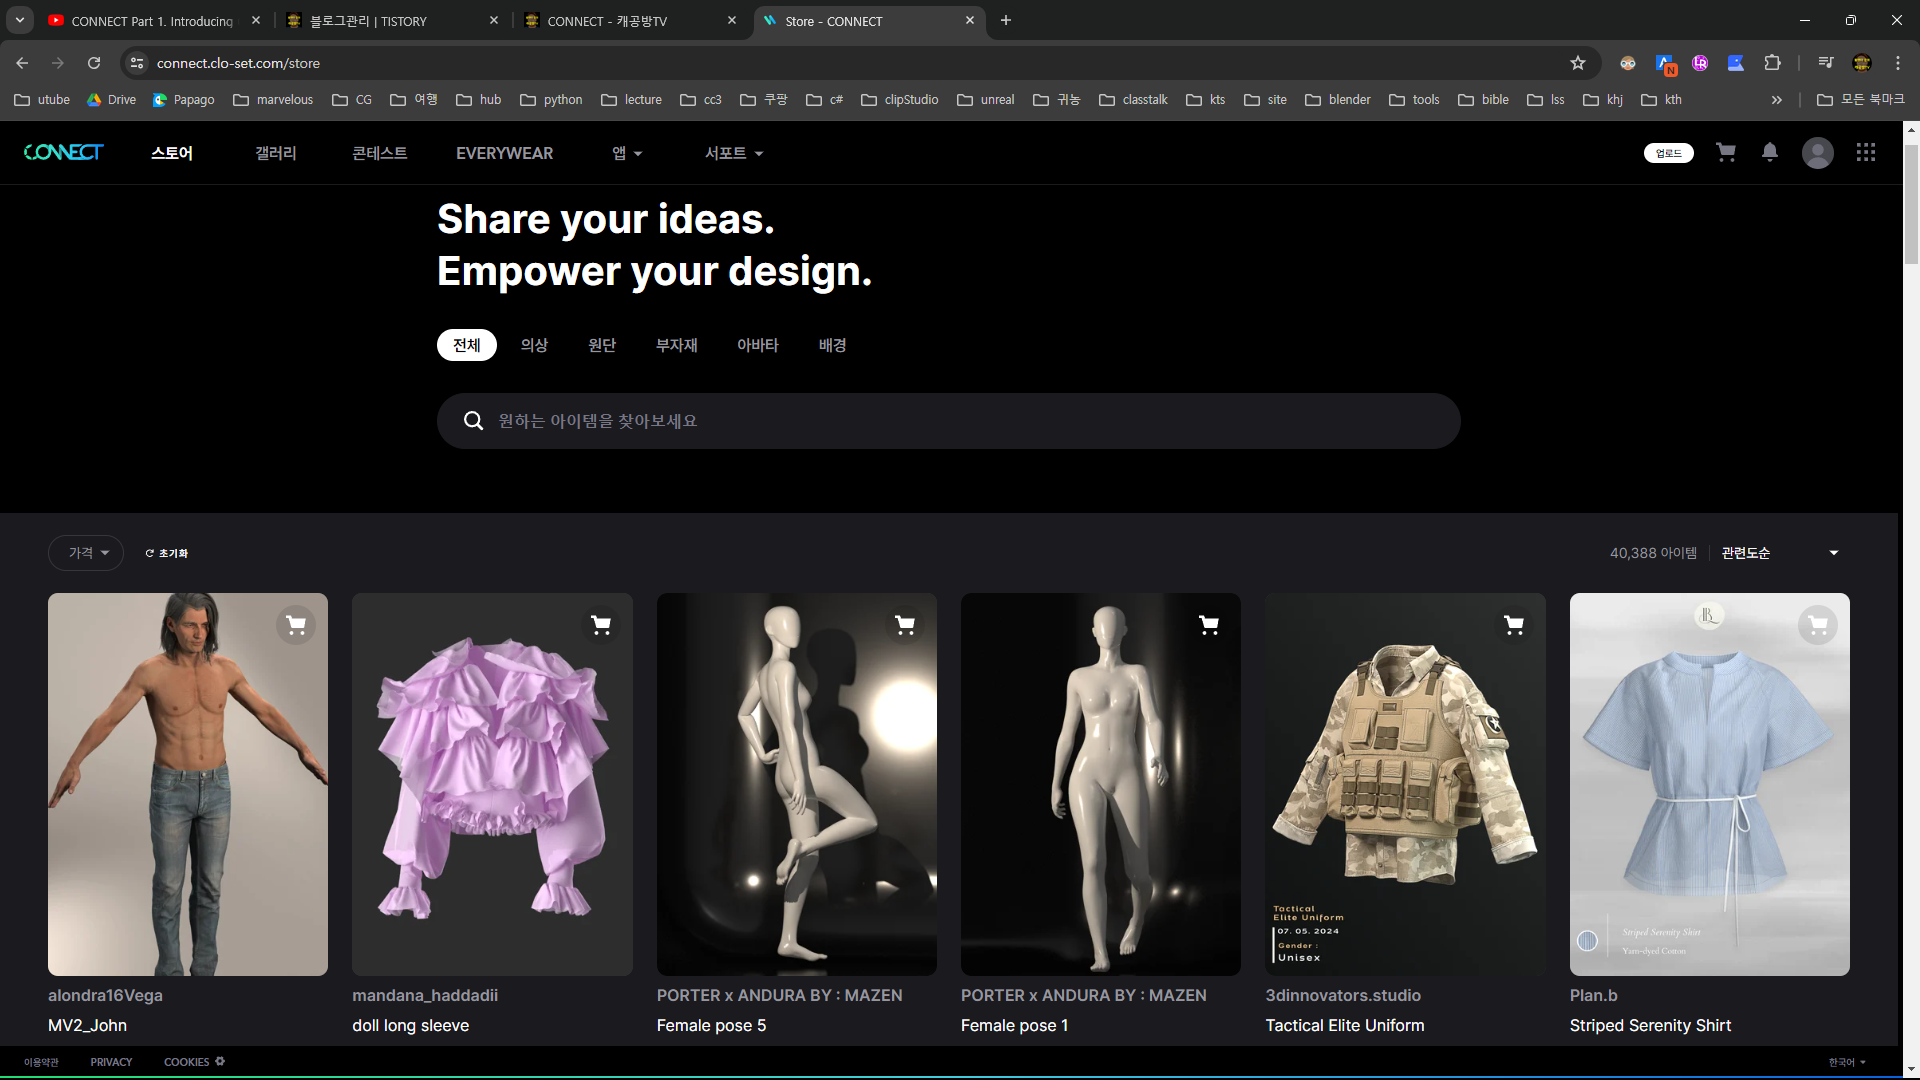This screenshot has width=1920, height=1080.
Task: Select the 원단 category filter
Action: 602,345
